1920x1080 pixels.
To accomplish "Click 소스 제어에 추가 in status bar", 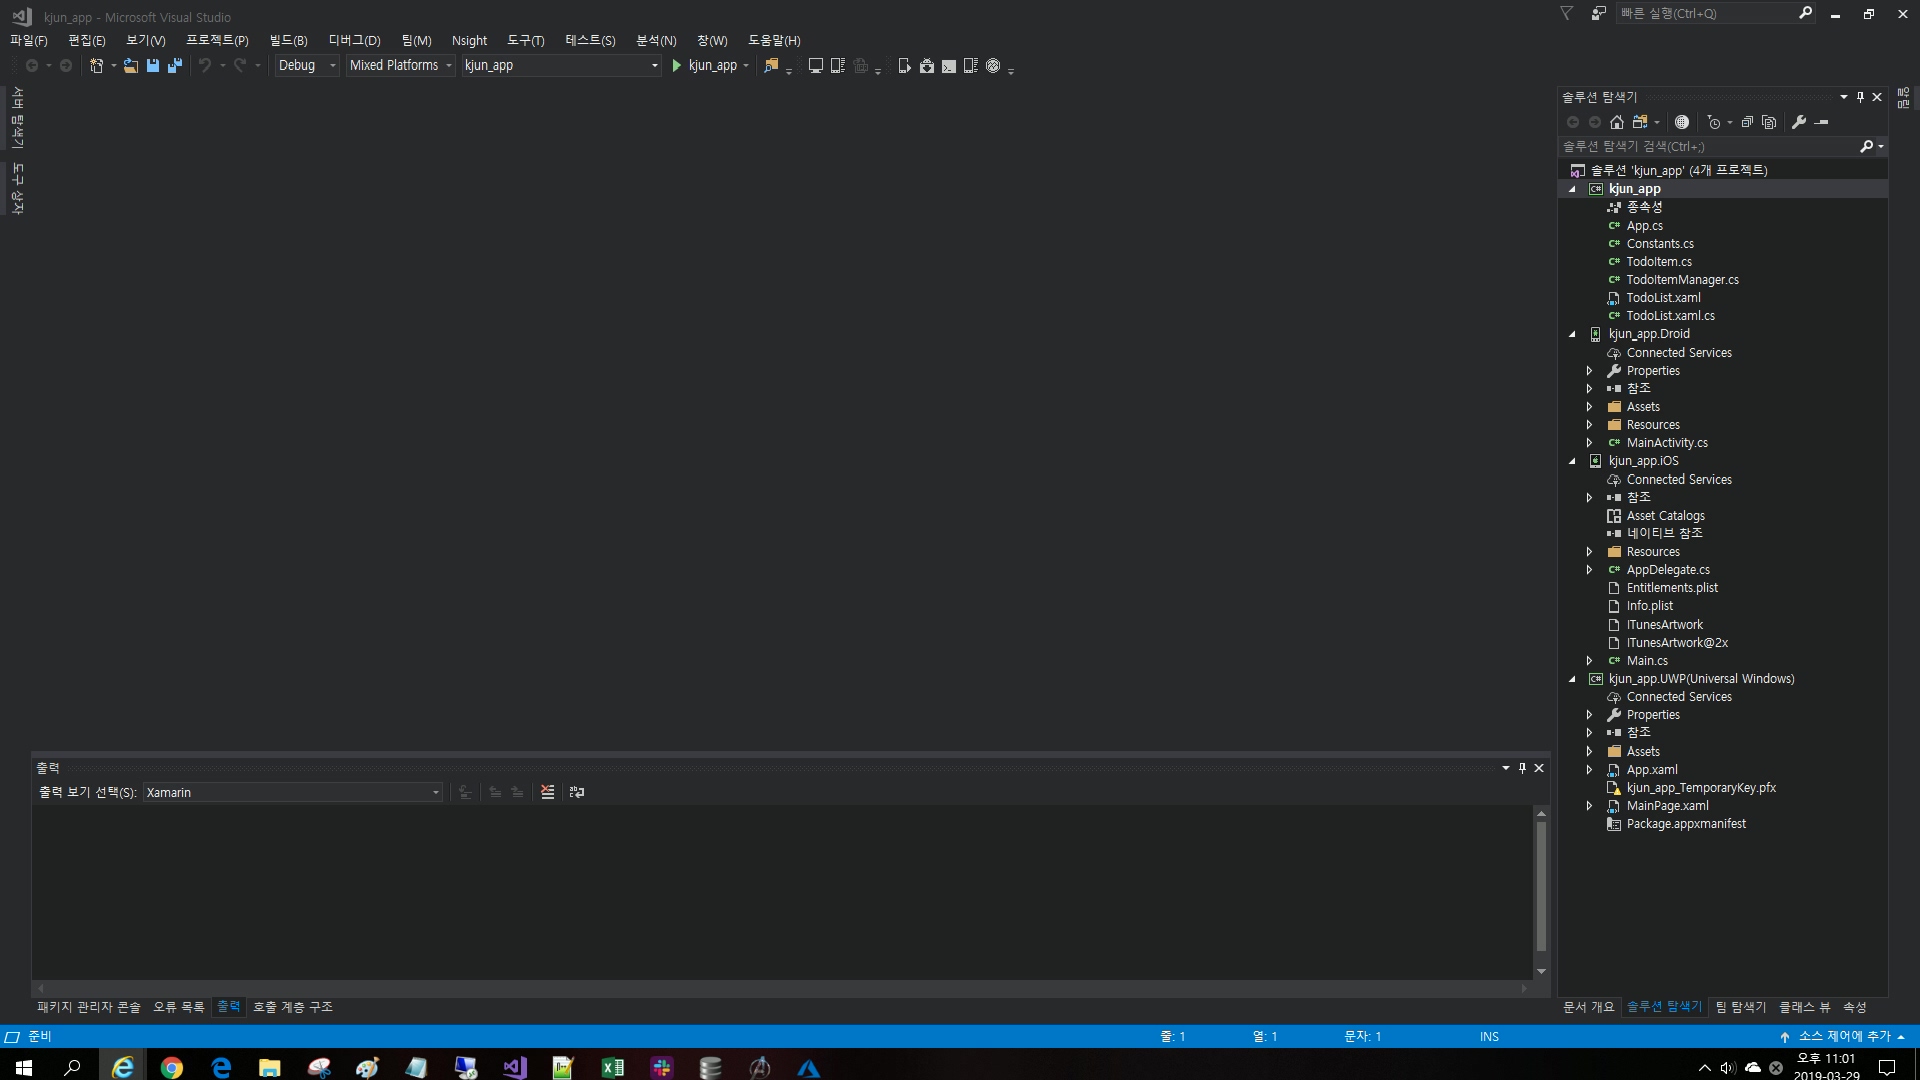I will click(x=1843, y=1037).
